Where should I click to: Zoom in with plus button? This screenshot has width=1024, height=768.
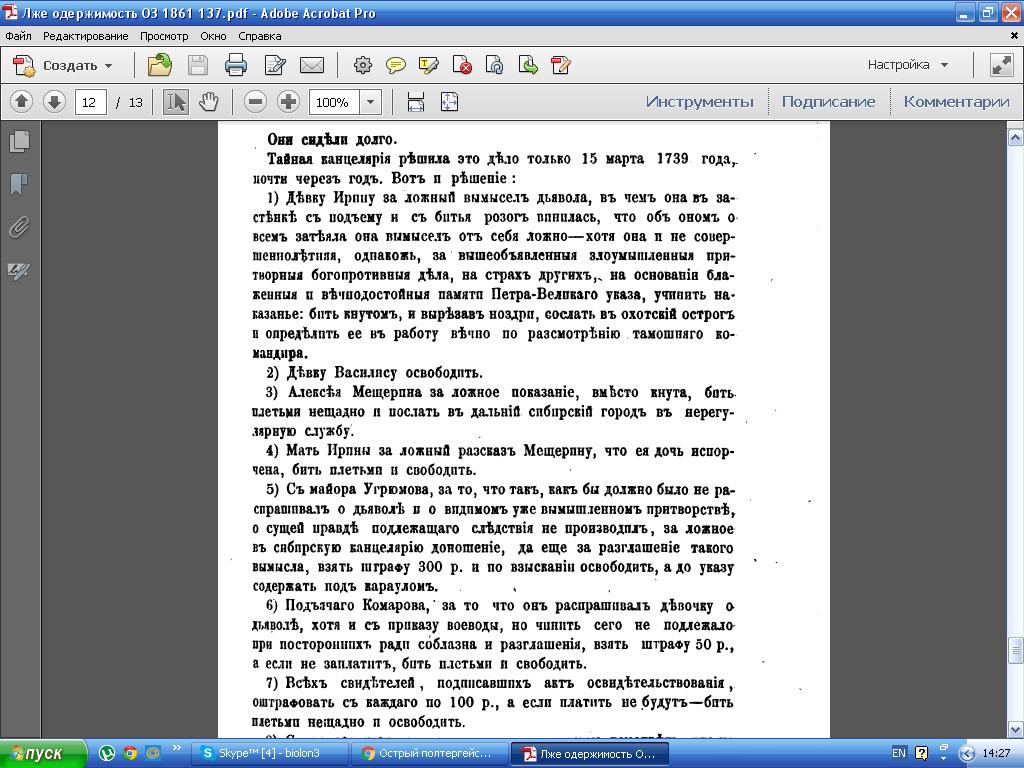(x=288, y=102)
